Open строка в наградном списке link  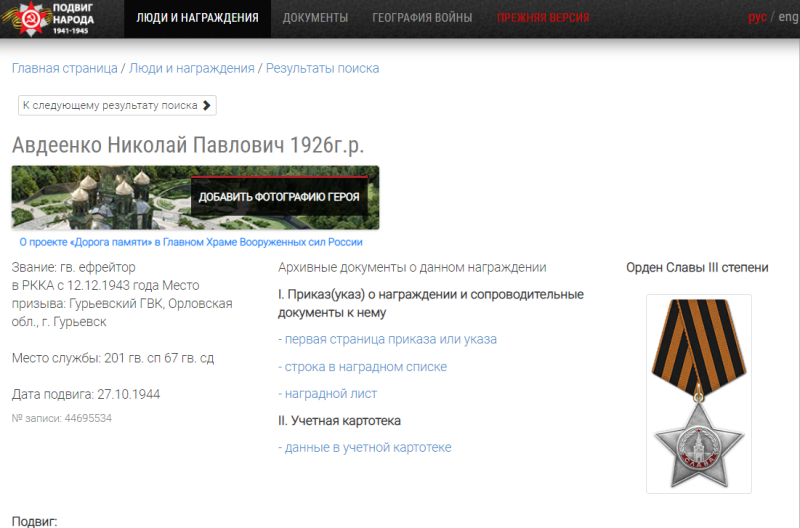(x=362, y=367)
